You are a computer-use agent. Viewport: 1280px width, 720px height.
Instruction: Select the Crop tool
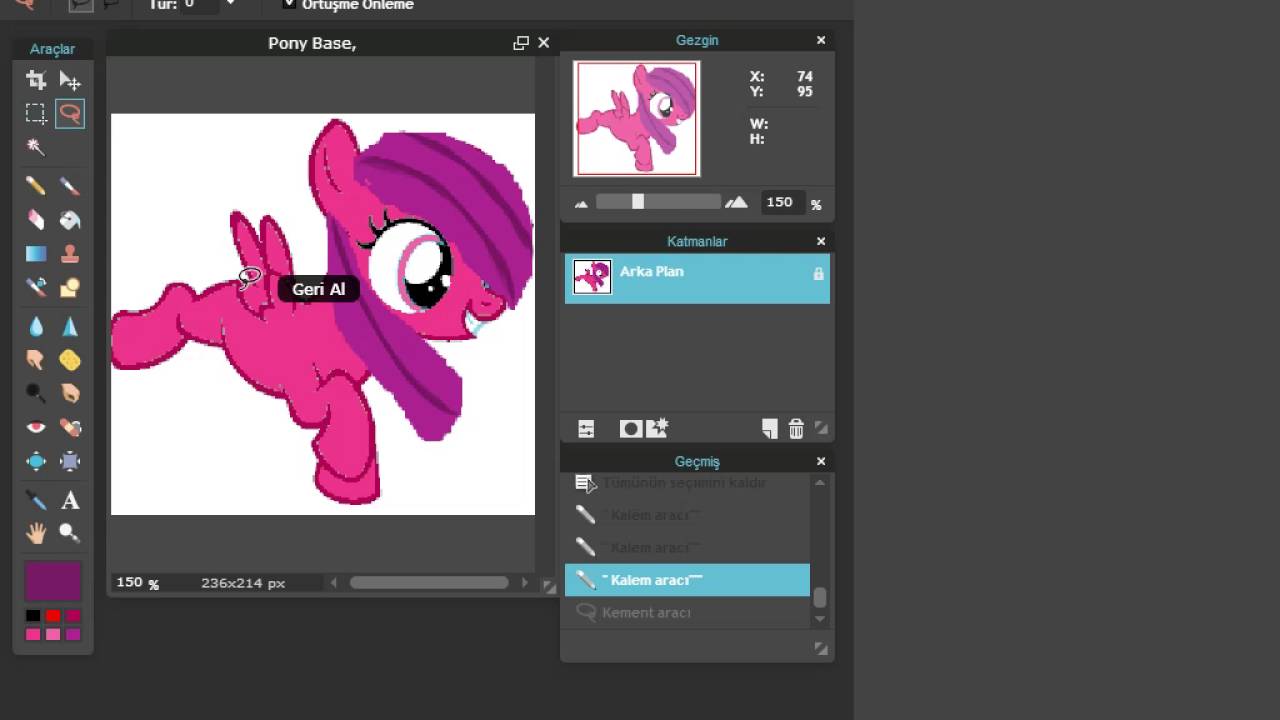[36, 80]
